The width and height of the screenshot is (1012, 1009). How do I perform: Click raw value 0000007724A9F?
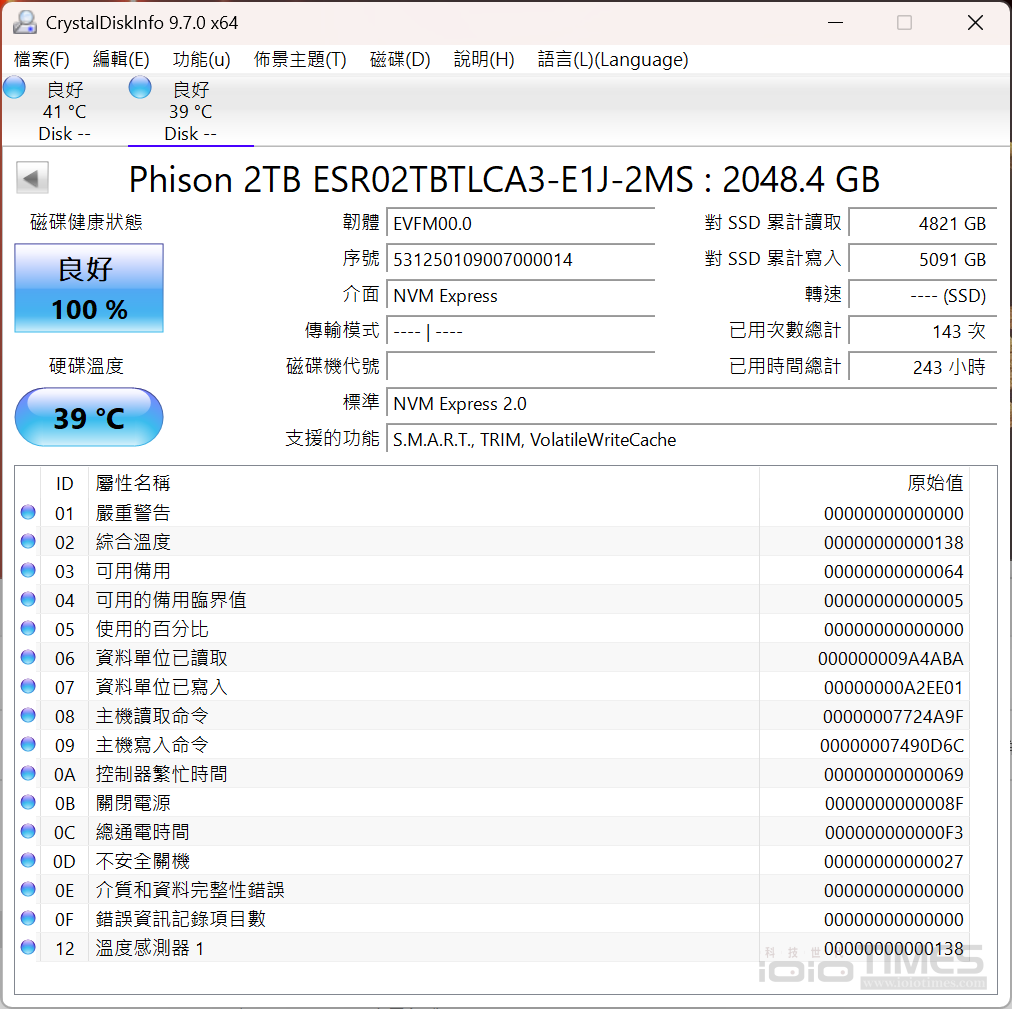point(893,717)
